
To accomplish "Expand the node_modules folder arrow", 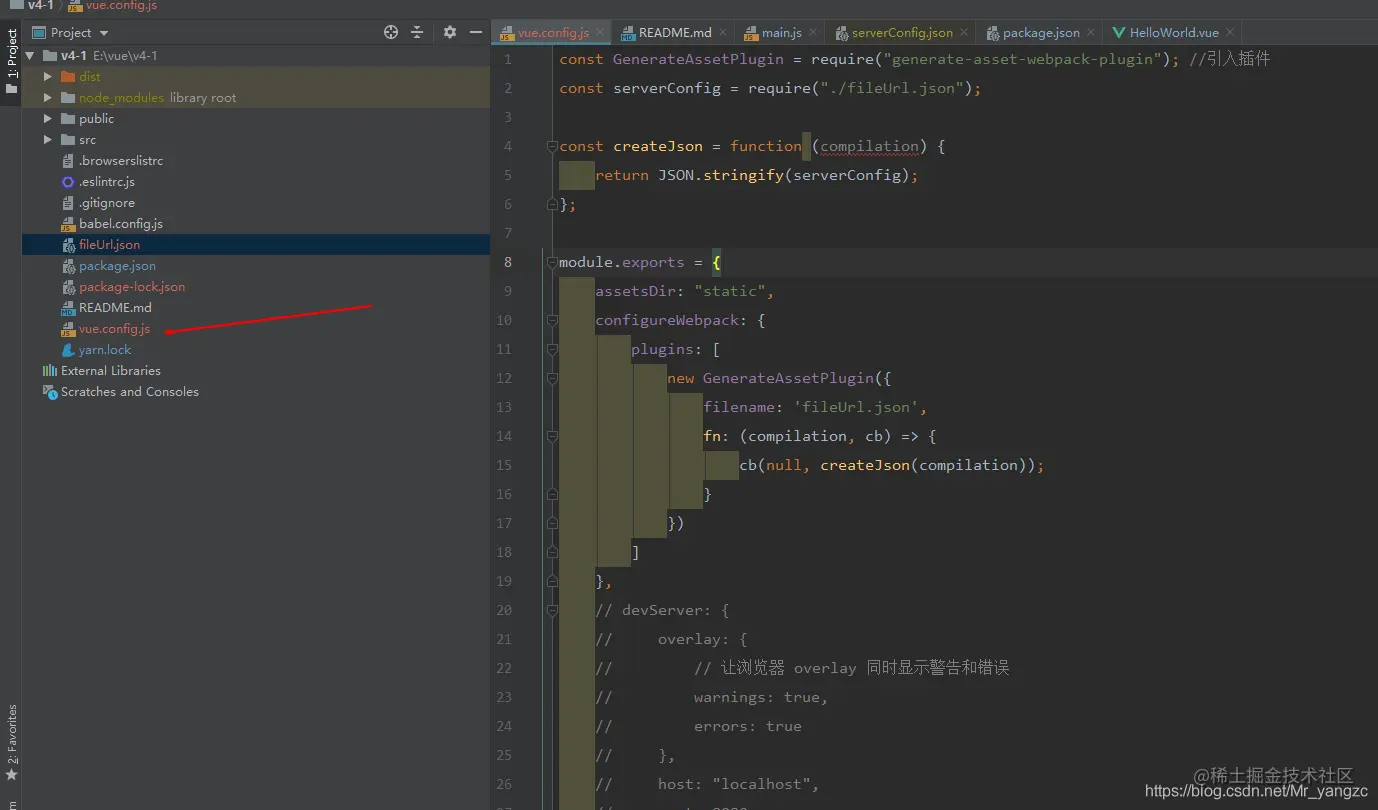I will click(x=47, y=97).
